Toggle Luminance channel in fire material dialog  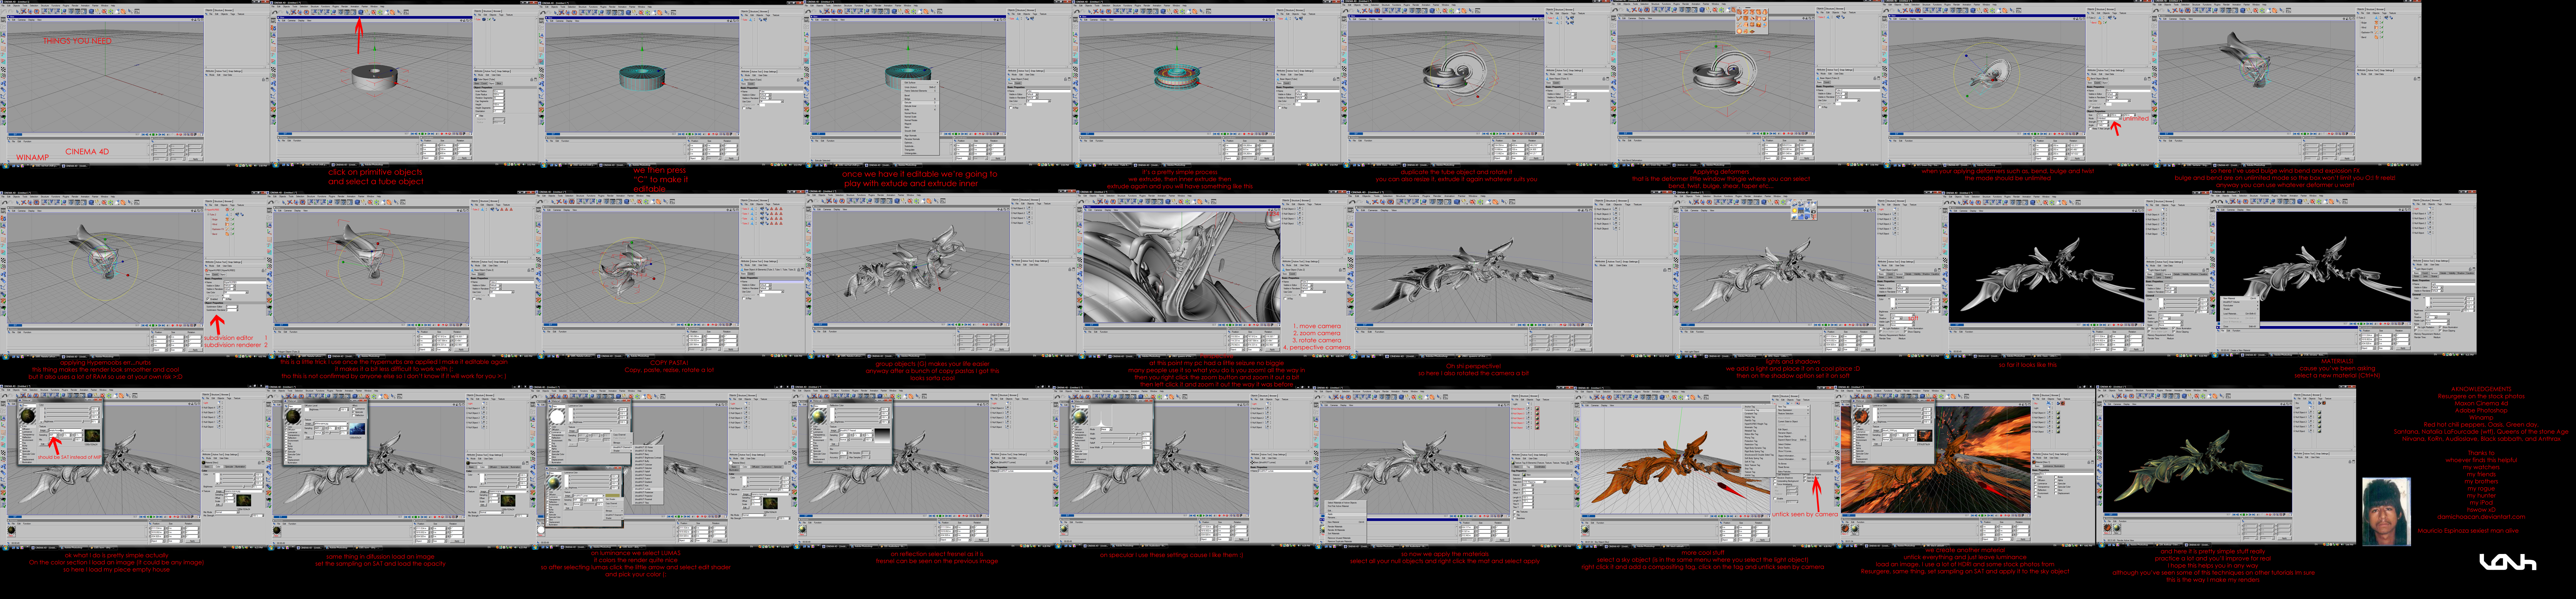click(1854, 432)
